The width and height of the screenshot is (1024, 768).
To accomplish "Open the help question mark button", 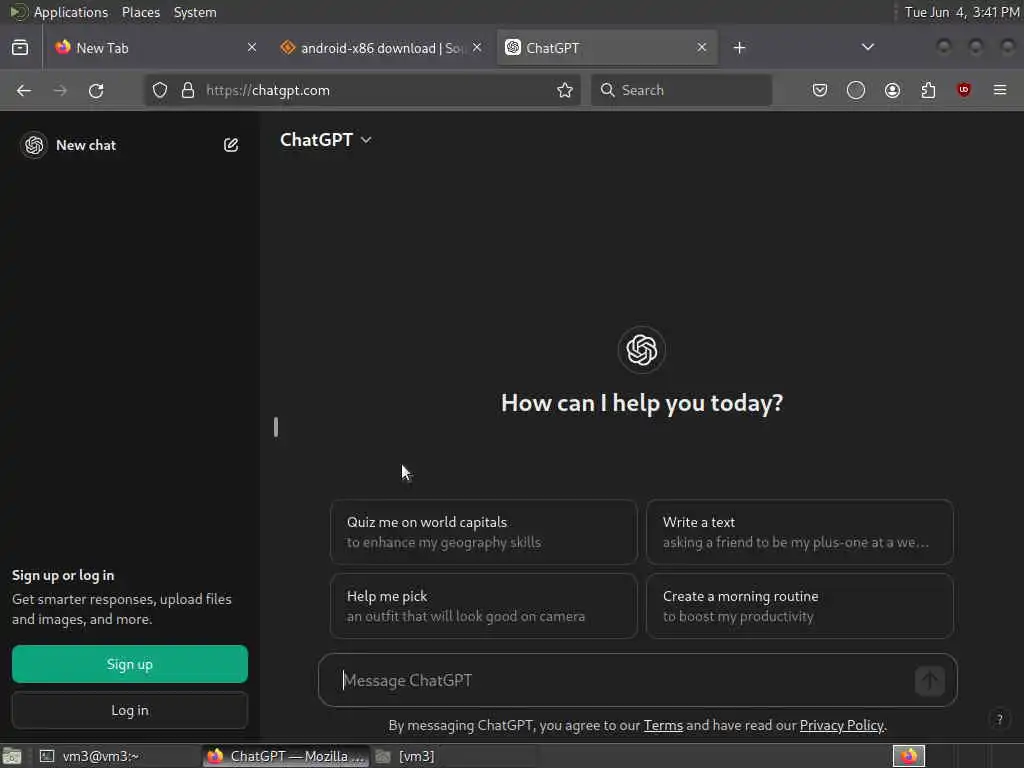I will click(x=999, y=720).
